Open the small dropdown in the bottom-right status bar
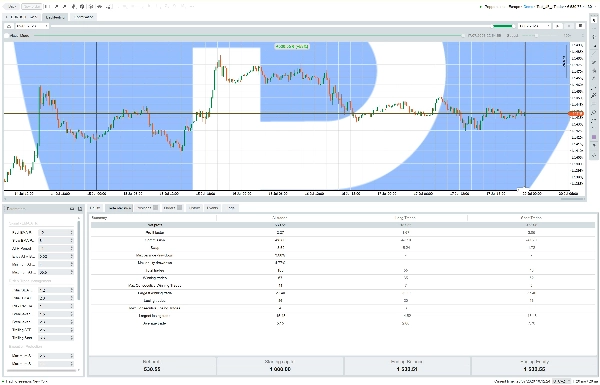The width and height of the screenshot is (600, 385). click(561, 381)
